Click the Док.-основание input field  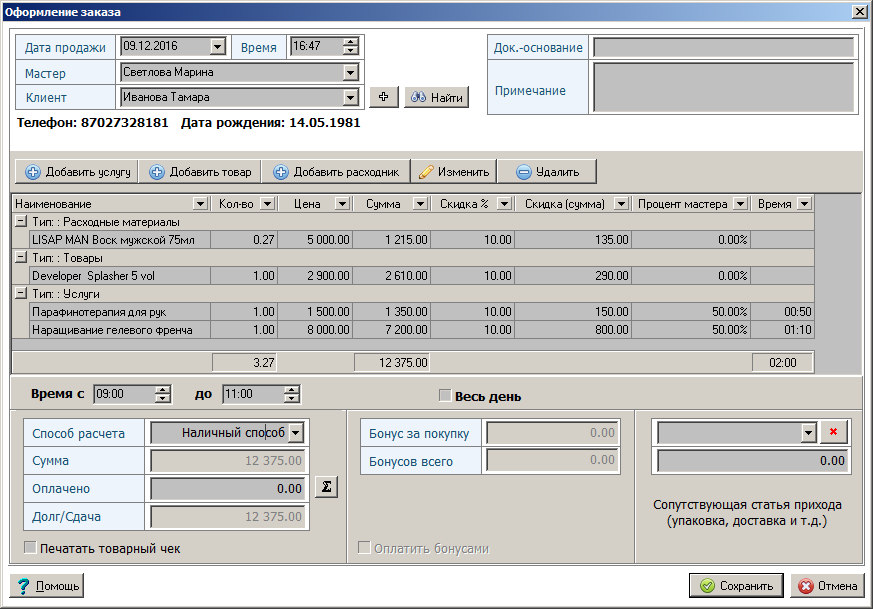pyautogui.click(x=723, y=47)
